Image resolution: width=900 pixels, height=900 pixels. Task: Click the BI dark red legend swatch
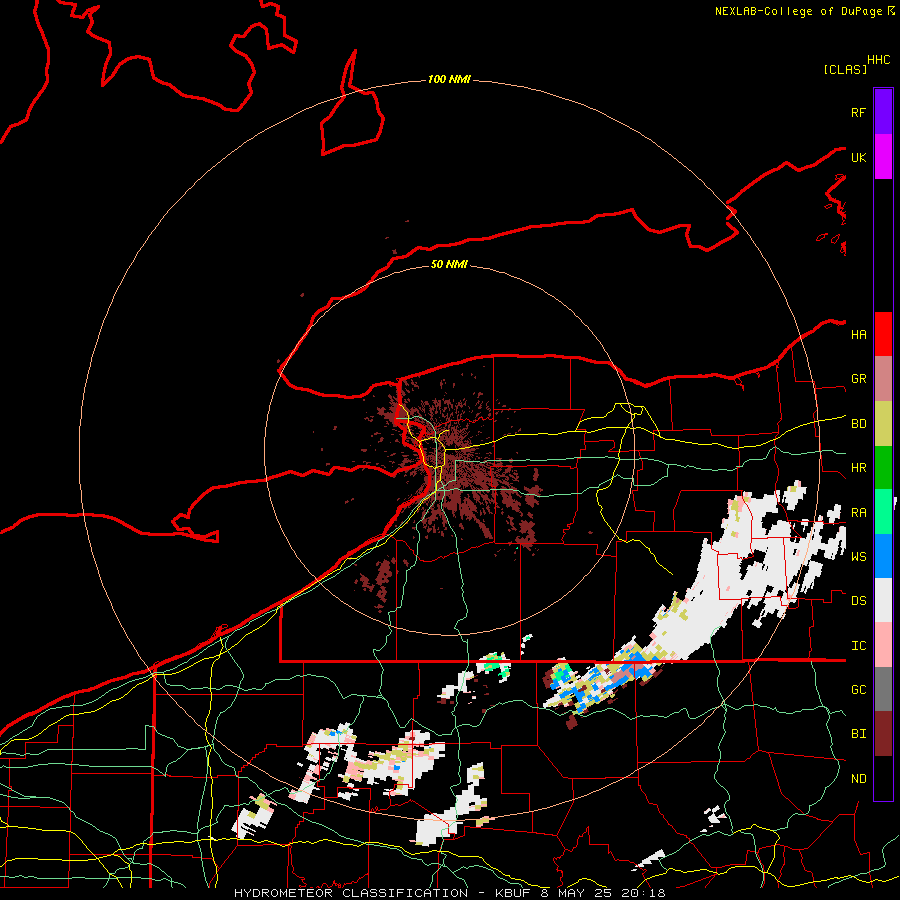click(x=883, y=734)
